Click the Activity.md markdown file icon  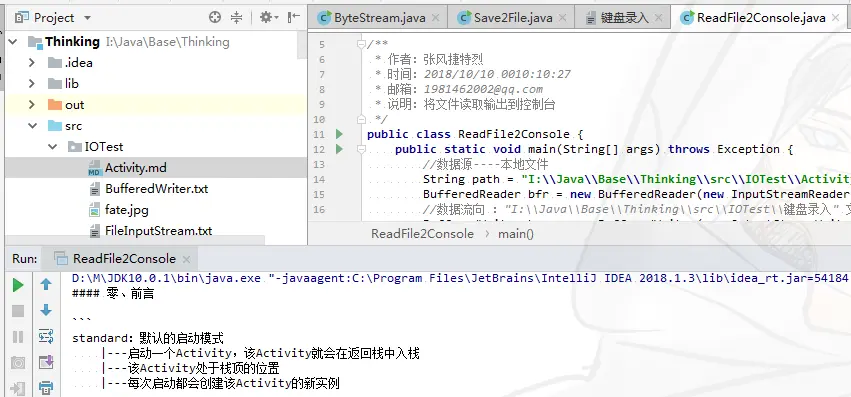(95, 168)
